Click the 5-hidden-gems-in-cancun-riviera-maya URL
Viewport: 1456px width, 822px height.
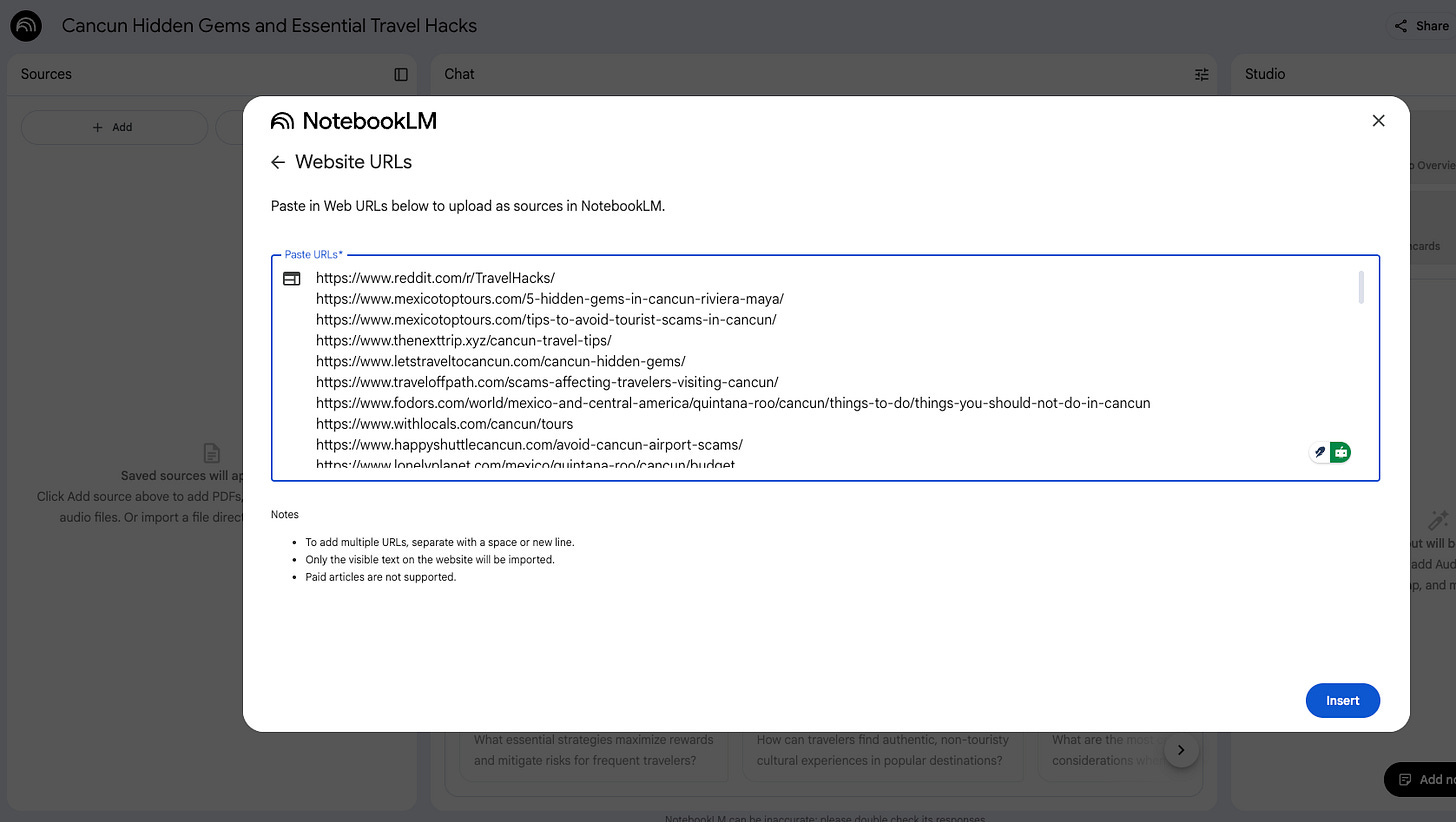[550, 299]
